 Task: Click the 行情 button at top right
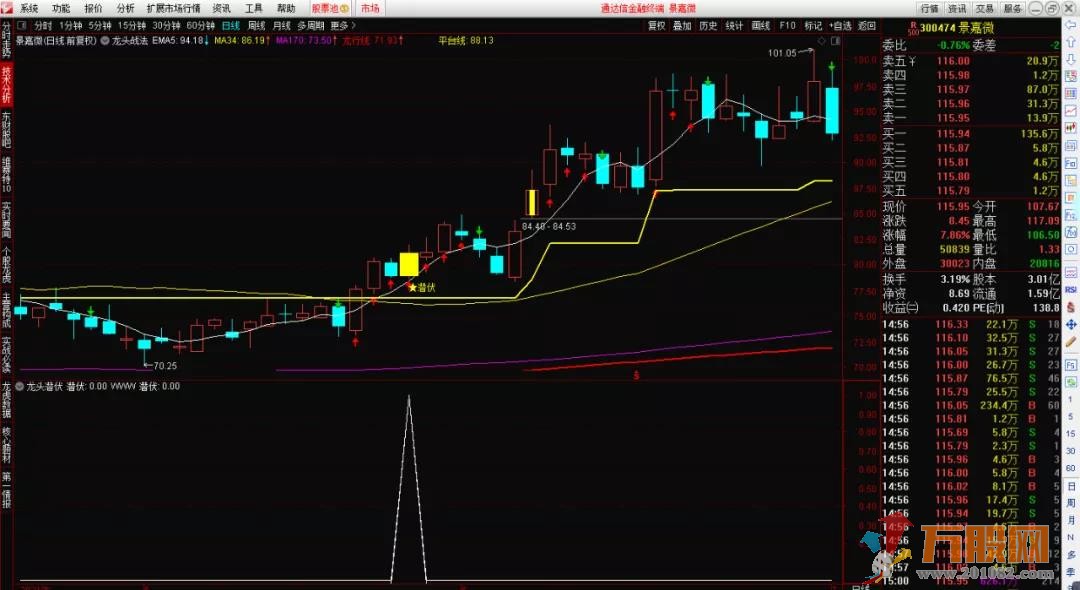click(930, 8)
